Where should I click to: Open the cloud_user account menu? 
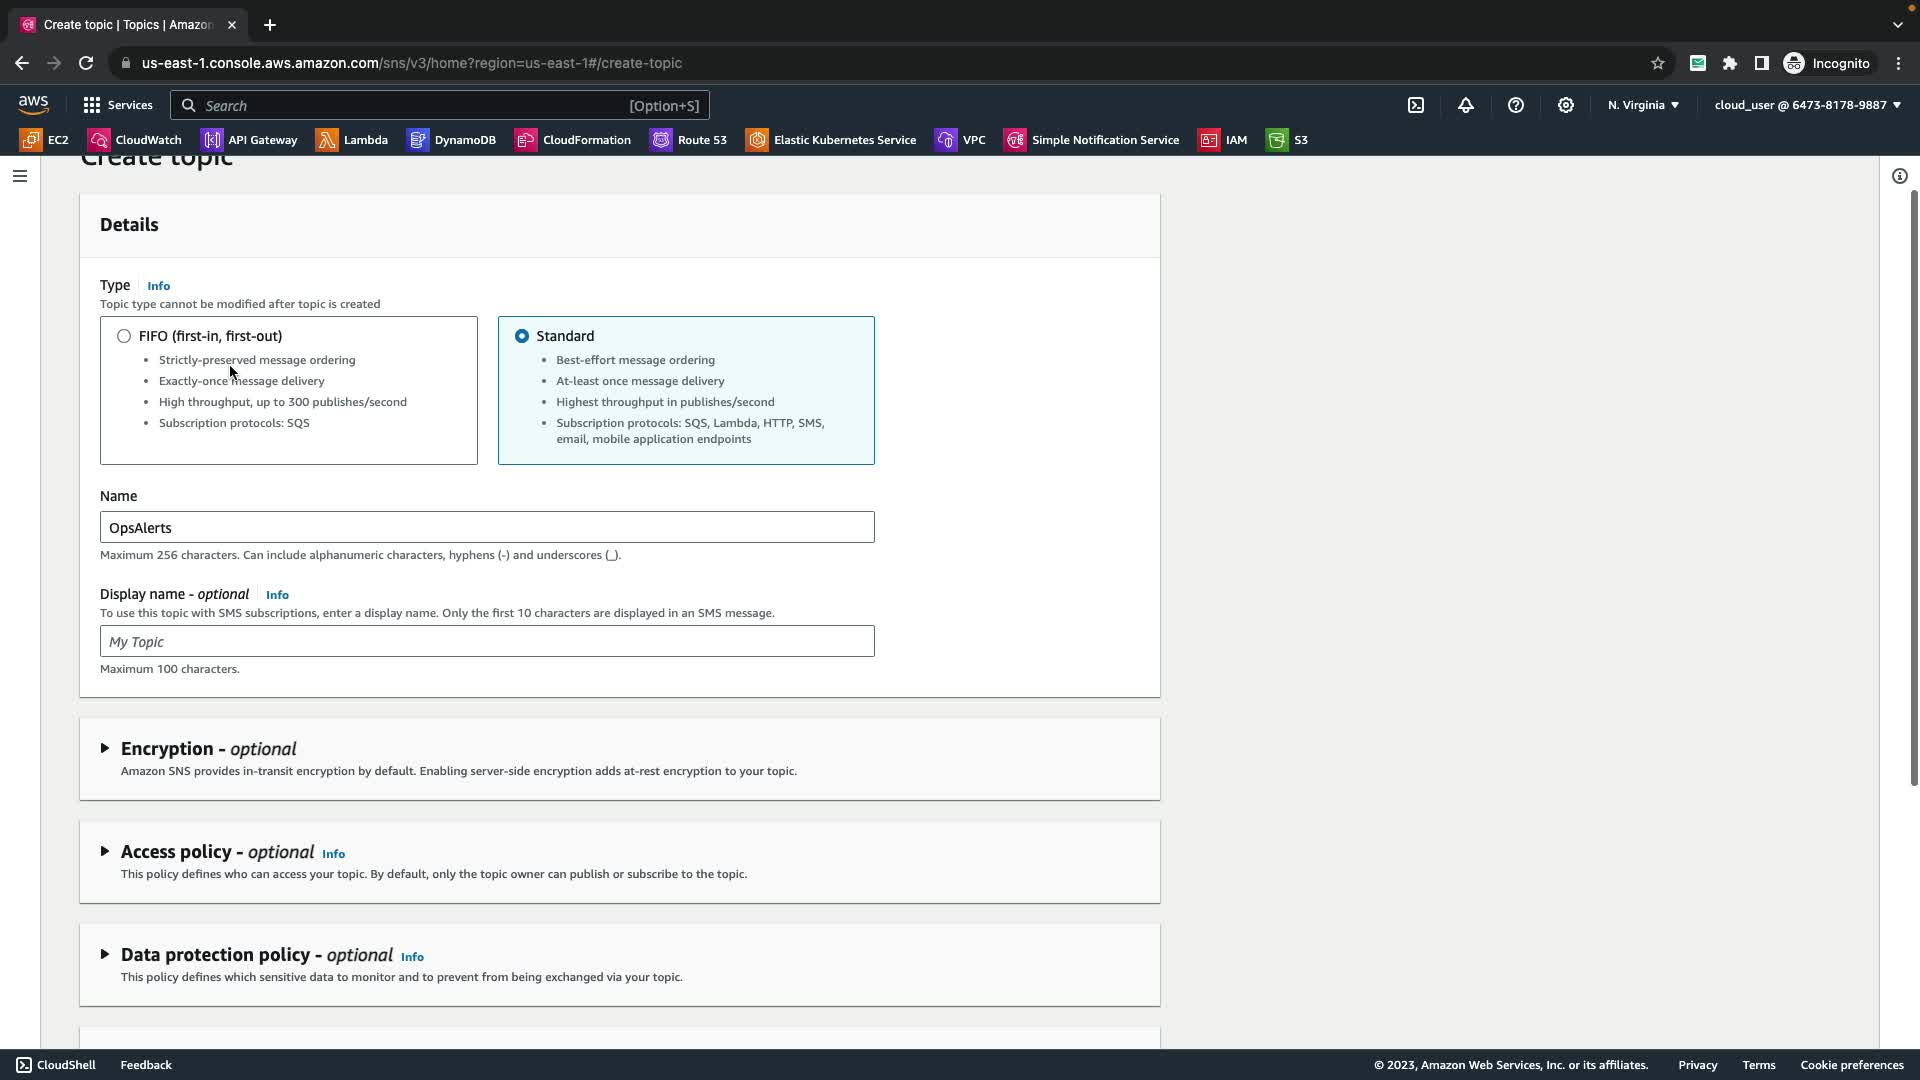(x=1807, y=105)
